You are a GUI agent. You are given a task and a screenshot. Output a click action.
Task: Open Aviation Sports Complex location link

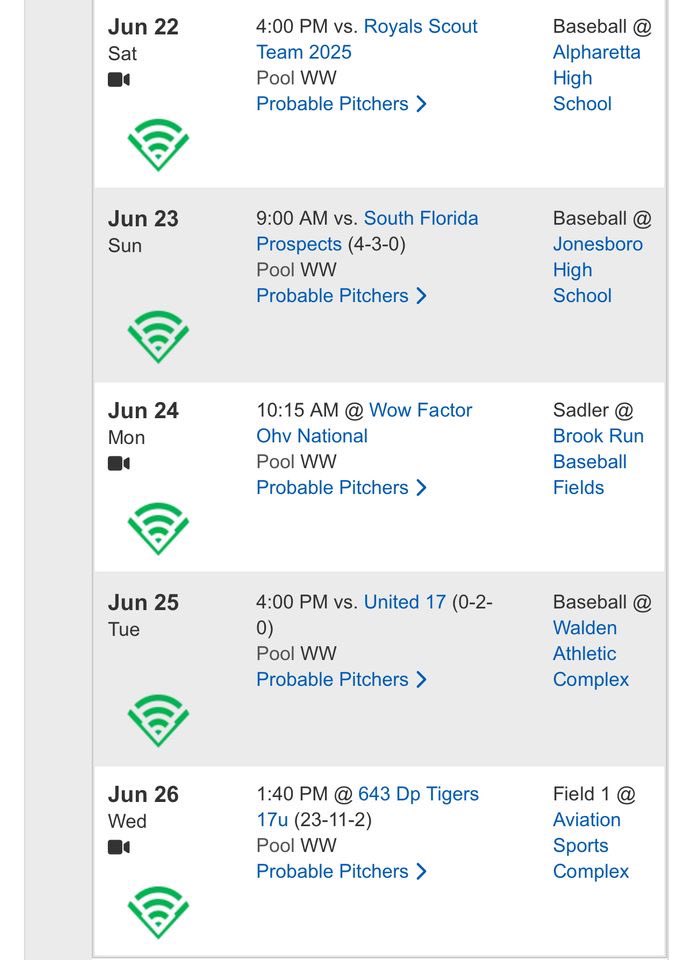pos(591,846)
